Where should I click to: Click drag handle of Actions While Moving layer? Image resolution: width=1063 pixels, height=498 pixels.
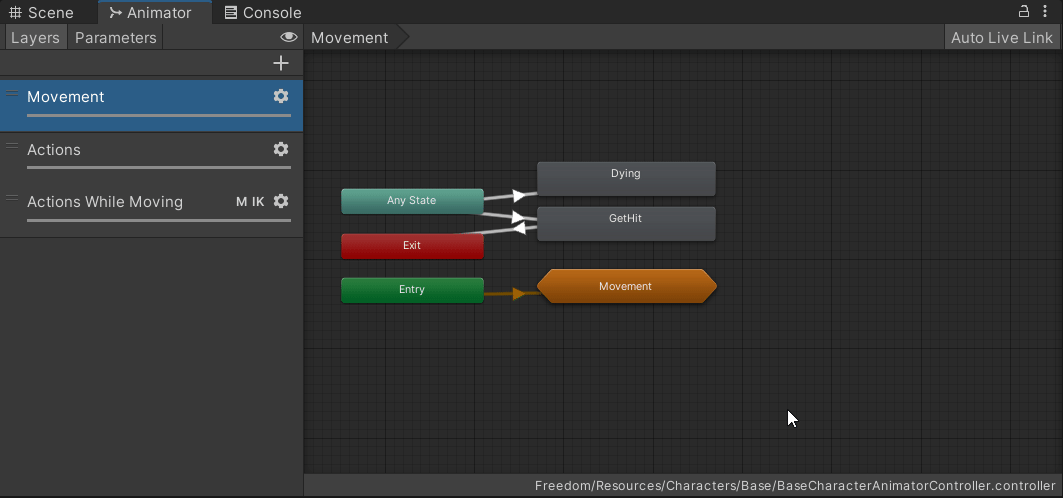click(x=12, y=199)
